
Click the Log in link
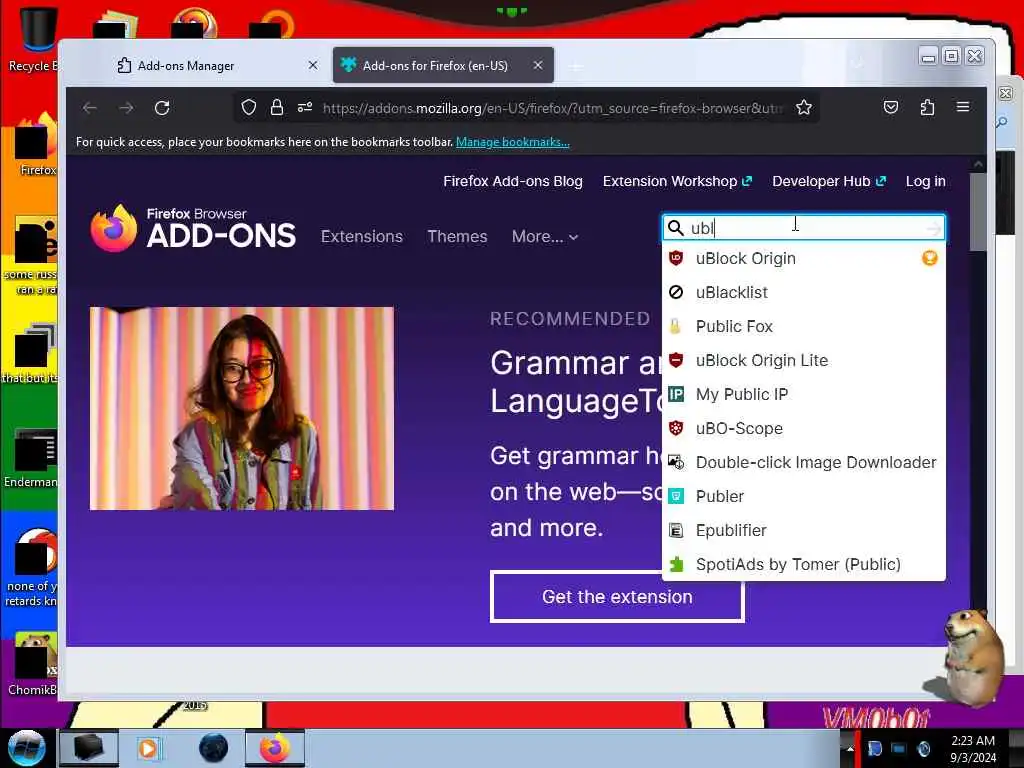point(925,181)
